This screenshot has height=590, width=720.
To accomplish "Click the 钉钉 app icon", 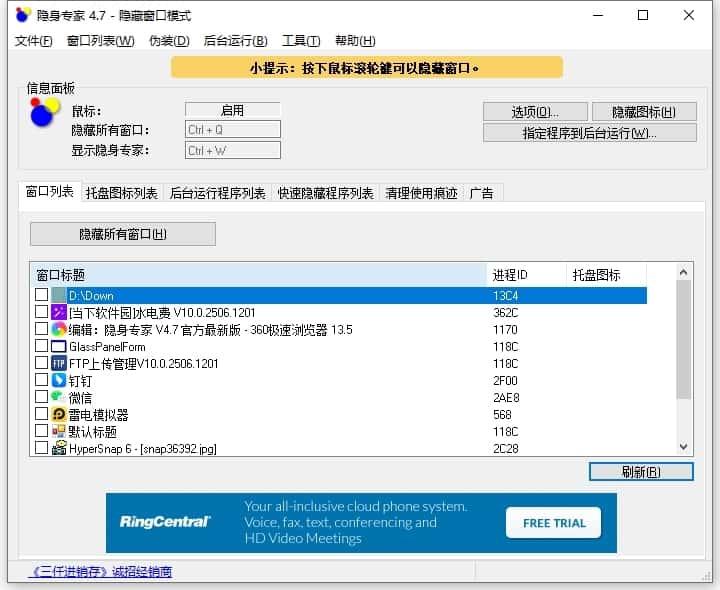I will [59, 380].
